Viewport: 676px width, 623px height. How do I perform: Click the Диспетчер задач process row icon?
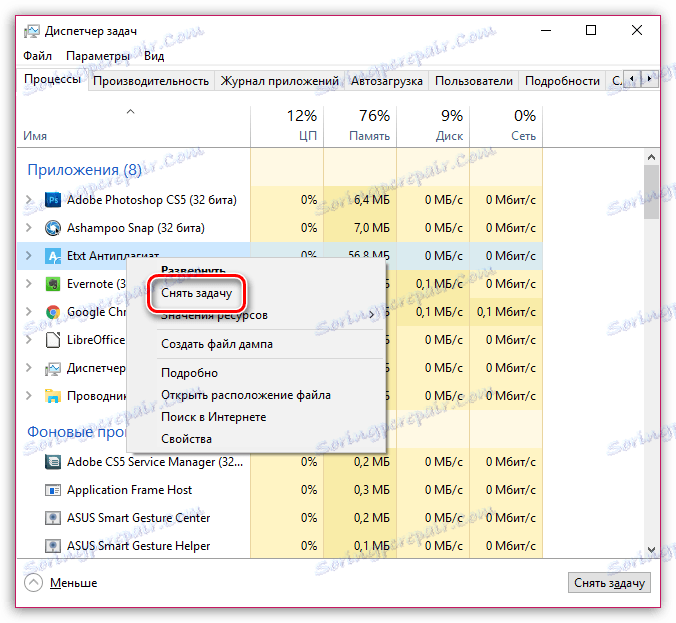(53, 368)
